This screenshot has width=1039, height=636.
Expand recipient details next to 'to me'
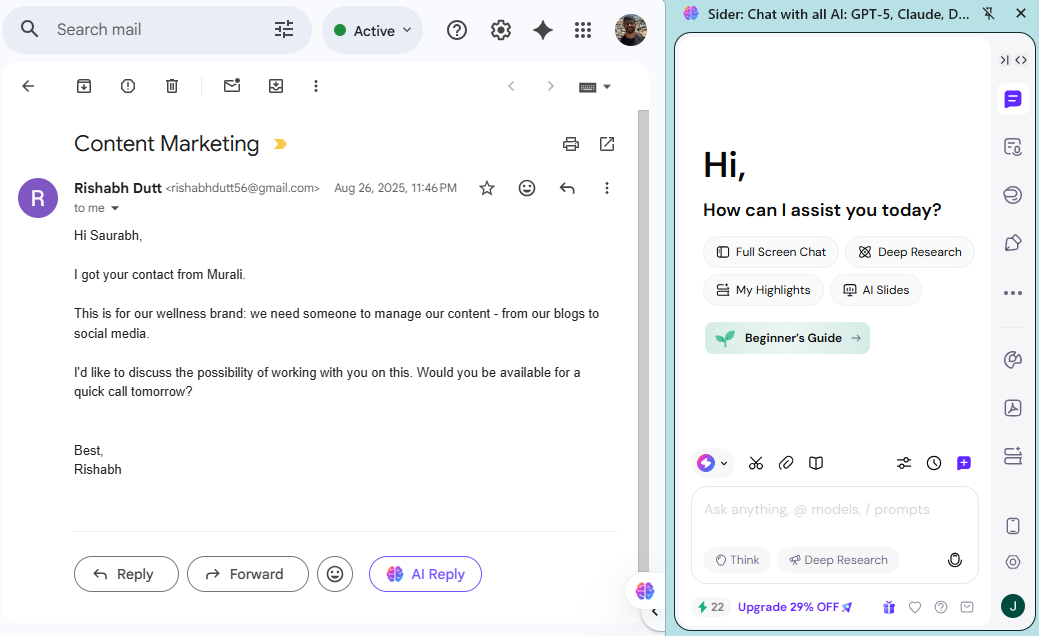click(x=114, y=209)
